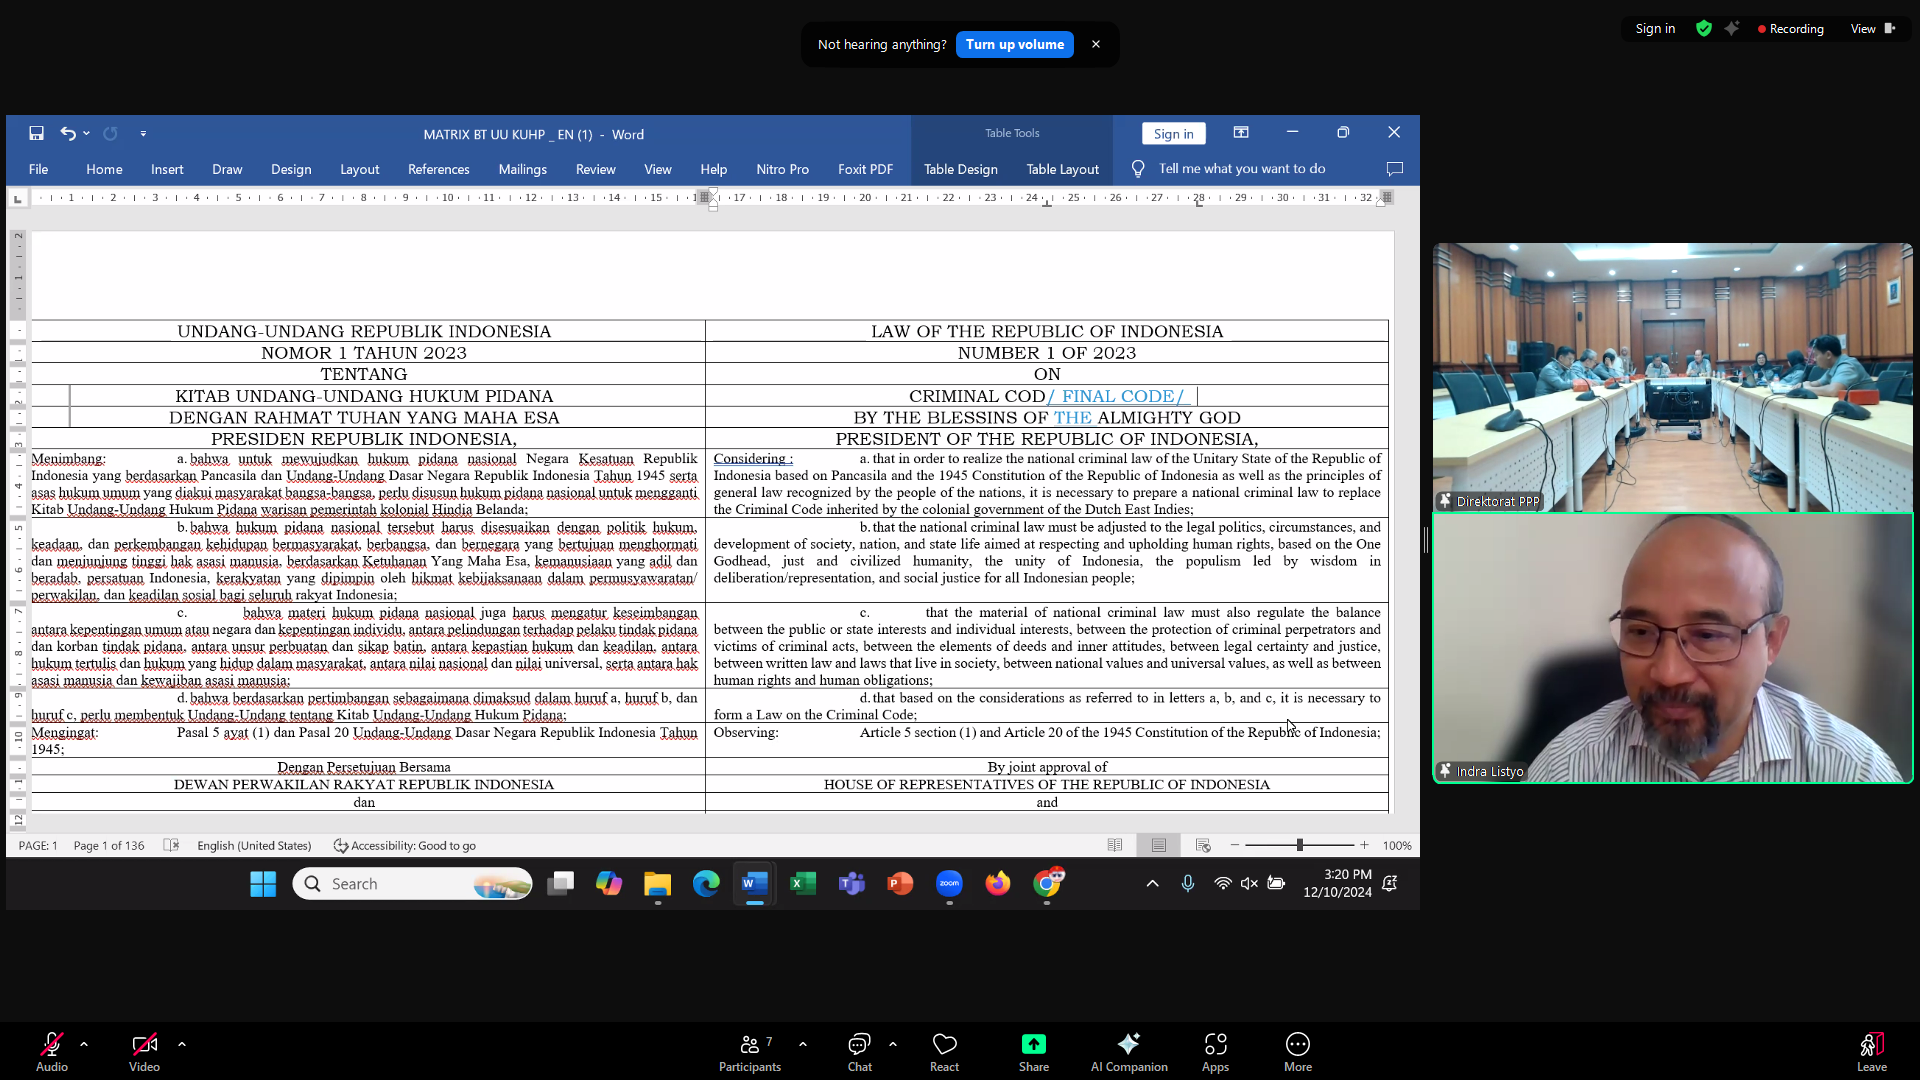
Task: Open the React menu
Action: coord(944,1052)
